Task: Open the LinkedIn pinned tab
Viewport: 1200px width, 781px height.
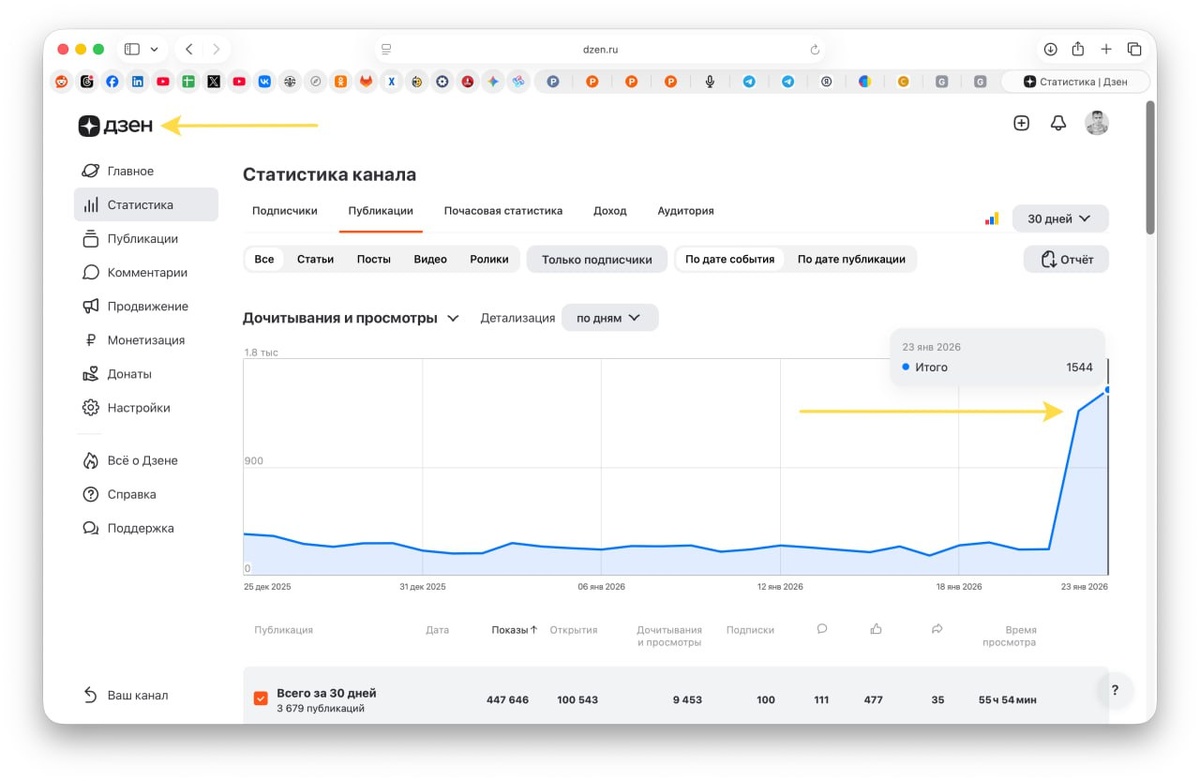Action: point(137,82)
